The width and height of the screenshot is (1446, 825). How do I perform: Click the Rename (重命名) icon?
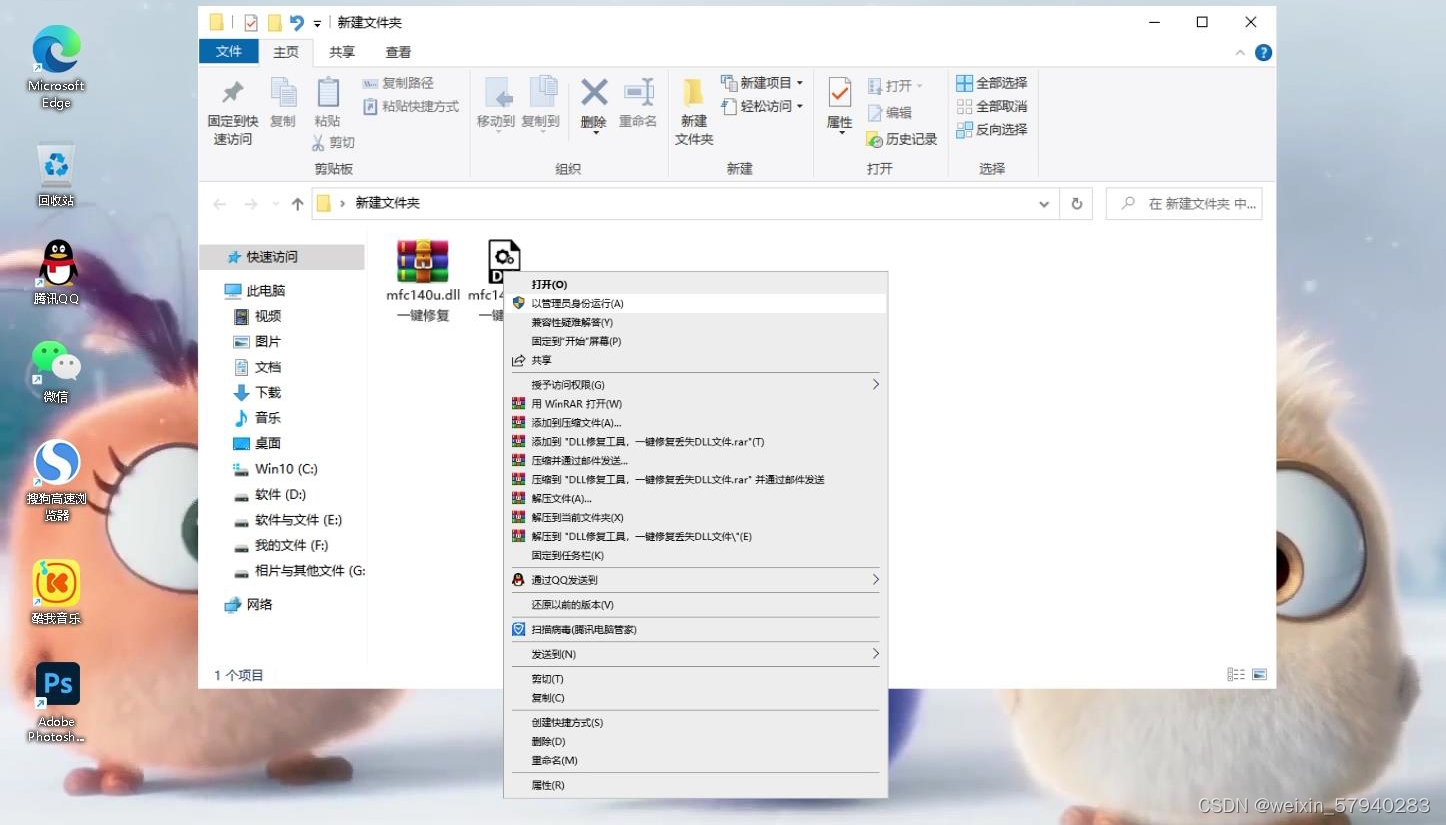click(638, 93)
